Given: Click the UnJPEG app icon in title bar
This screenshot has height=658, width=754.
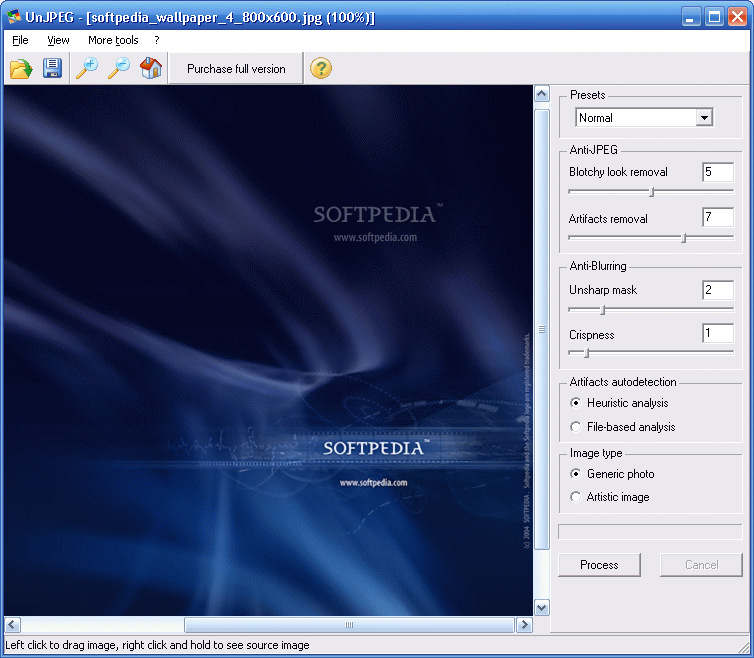Looking at the screenshot, I should (13, 17).
